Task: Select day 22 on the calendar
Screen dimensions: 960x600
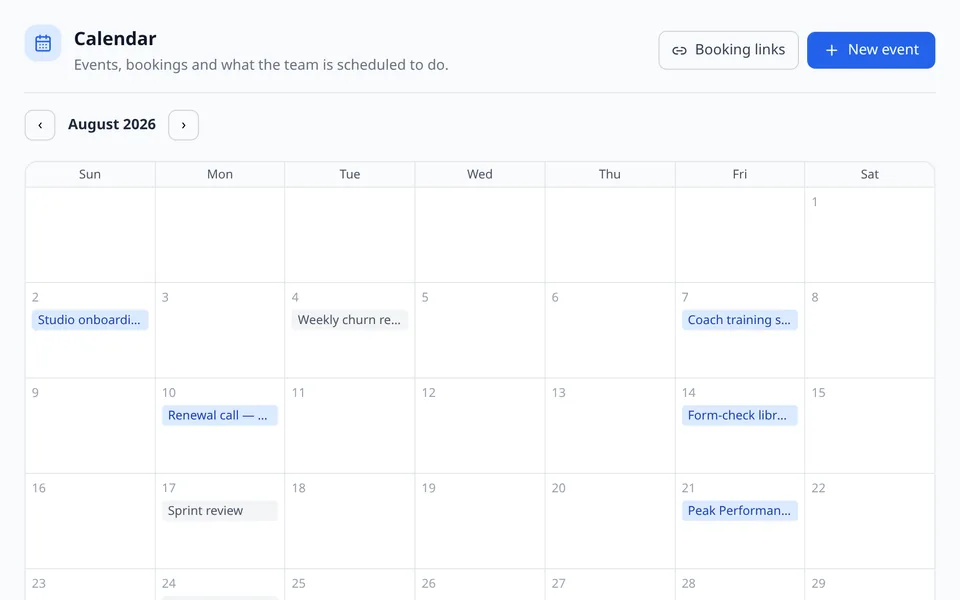Action: coord(869,522)
